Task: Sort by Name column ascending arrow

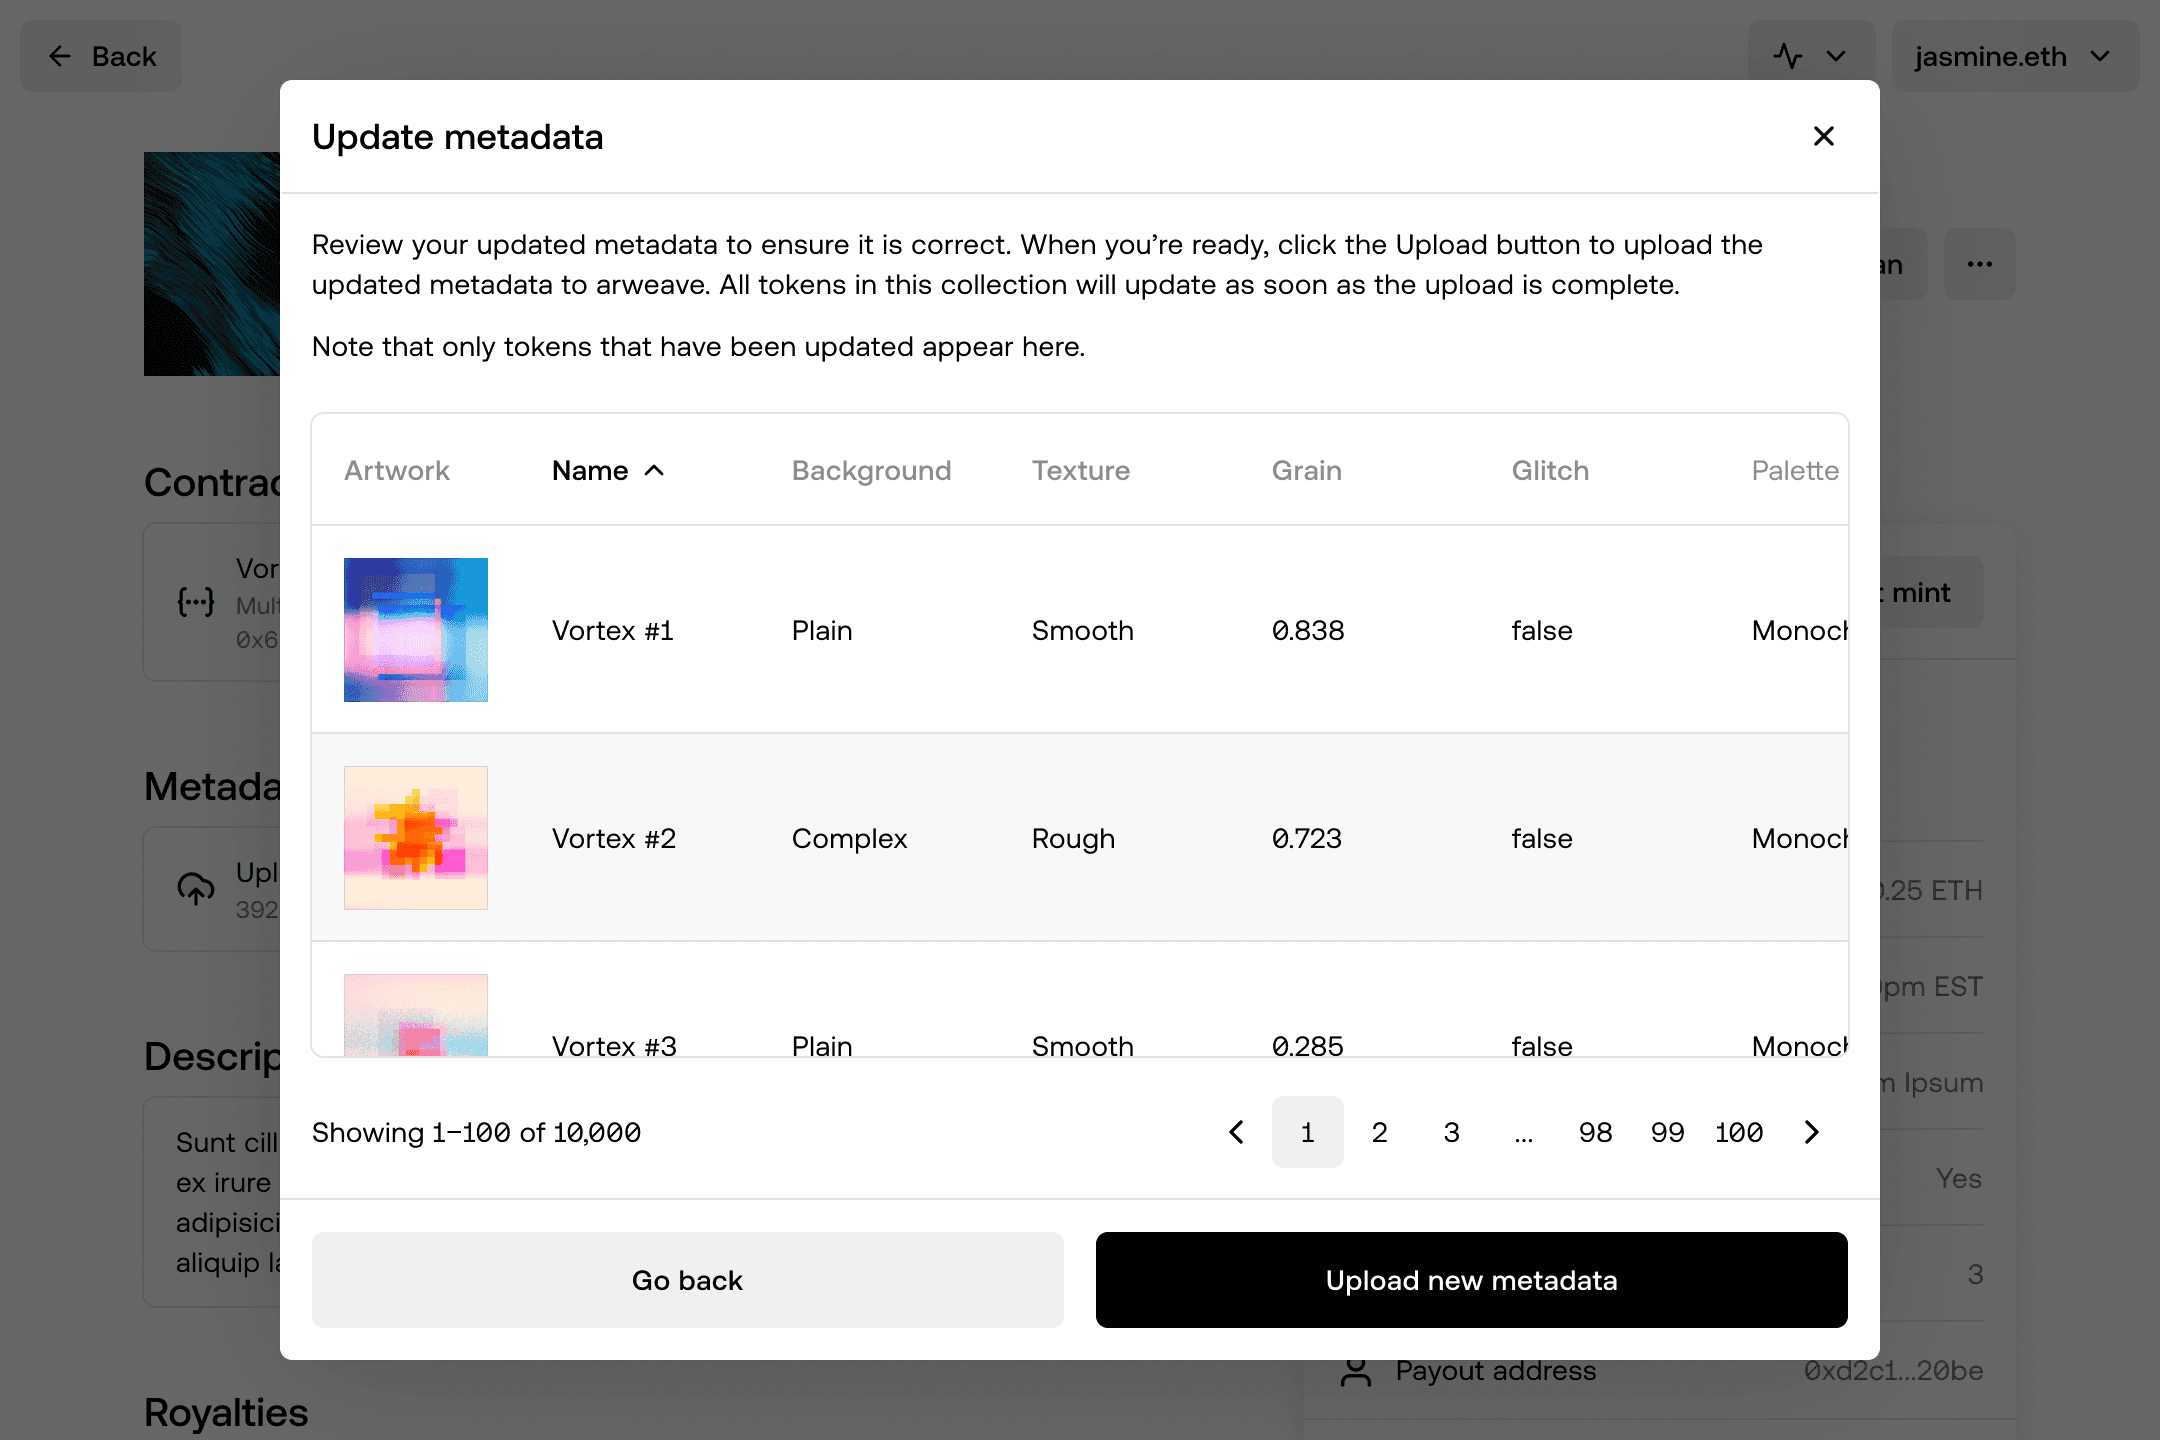Action: [654, 471]
